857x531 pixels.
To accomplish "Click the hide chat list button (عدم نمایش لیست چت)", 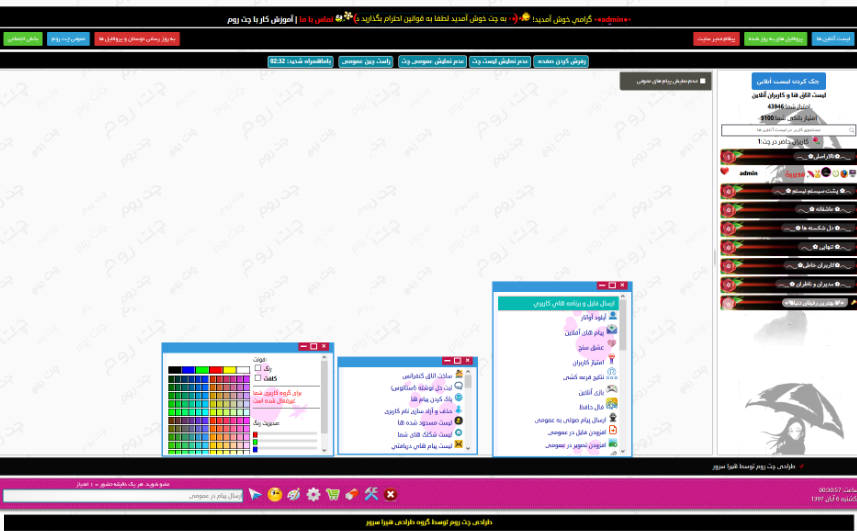I will click(500, 61).
